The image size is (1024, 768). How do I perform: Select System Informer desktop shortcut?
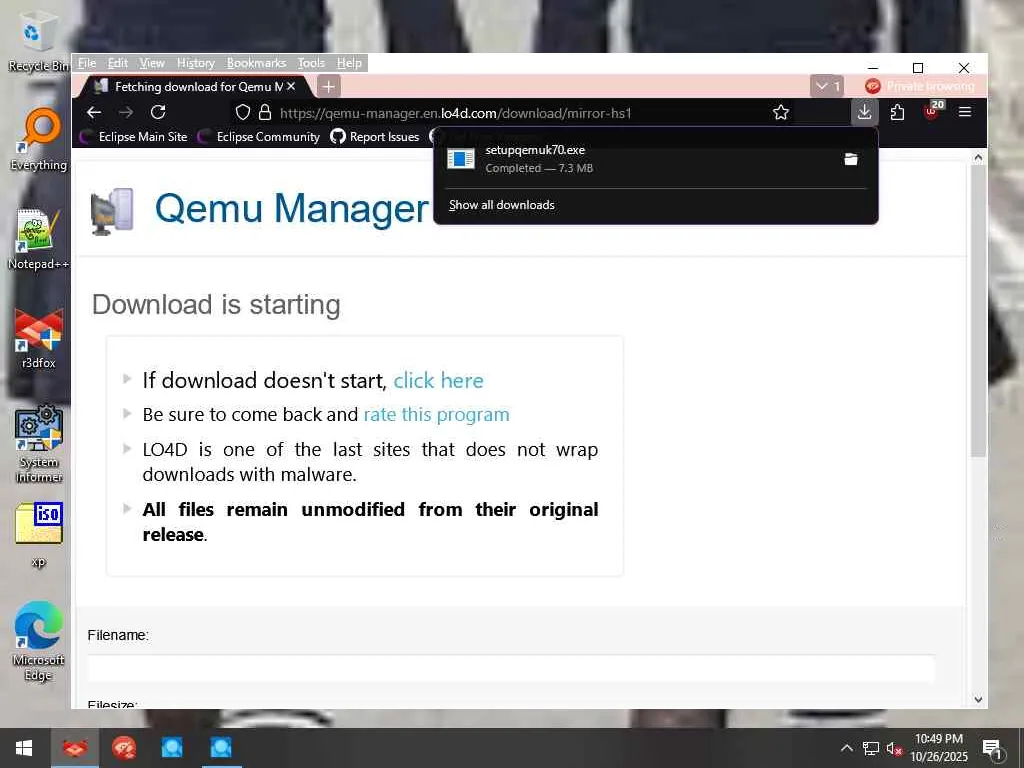[x=39, y=445]
